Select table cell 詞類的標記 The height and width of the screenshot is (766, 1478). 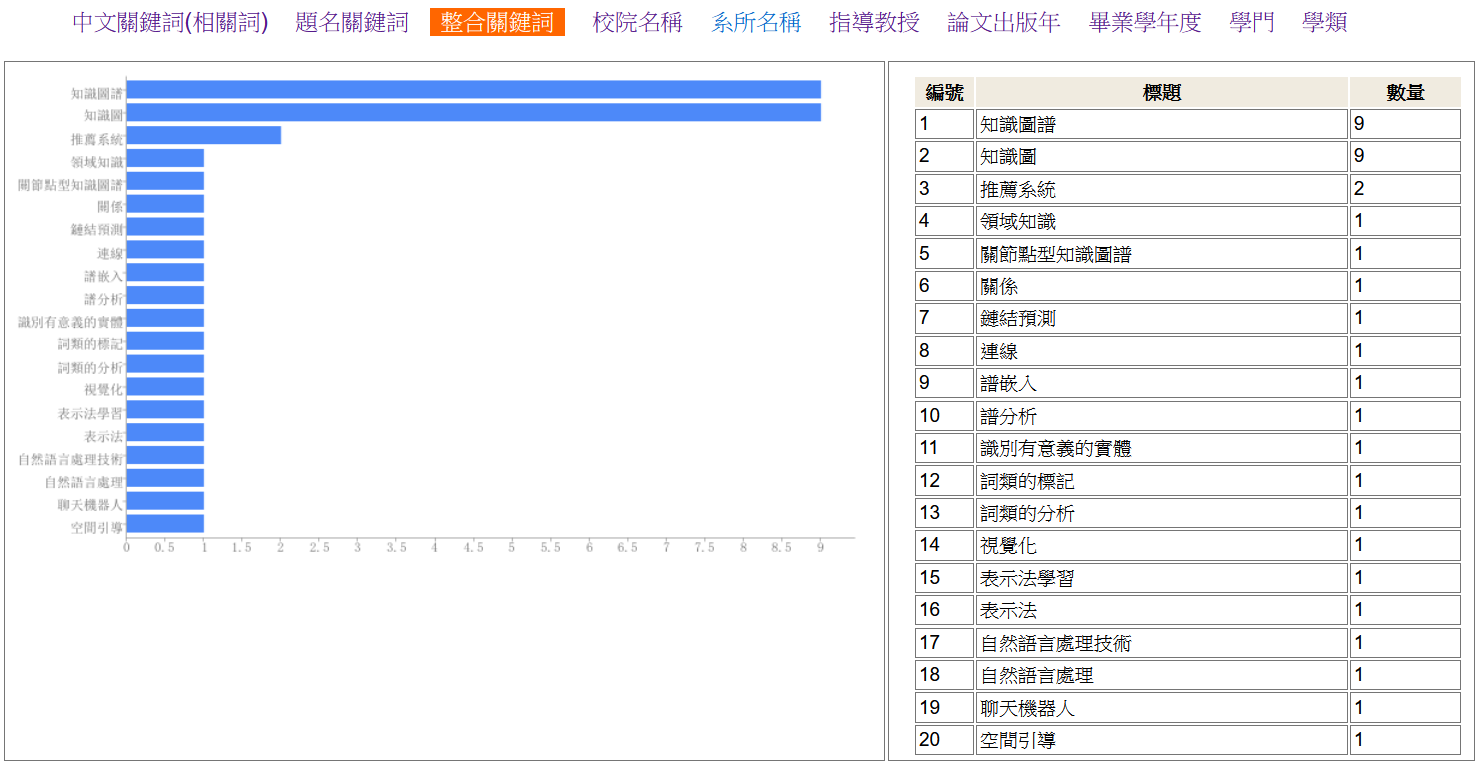pos(1162,481)
